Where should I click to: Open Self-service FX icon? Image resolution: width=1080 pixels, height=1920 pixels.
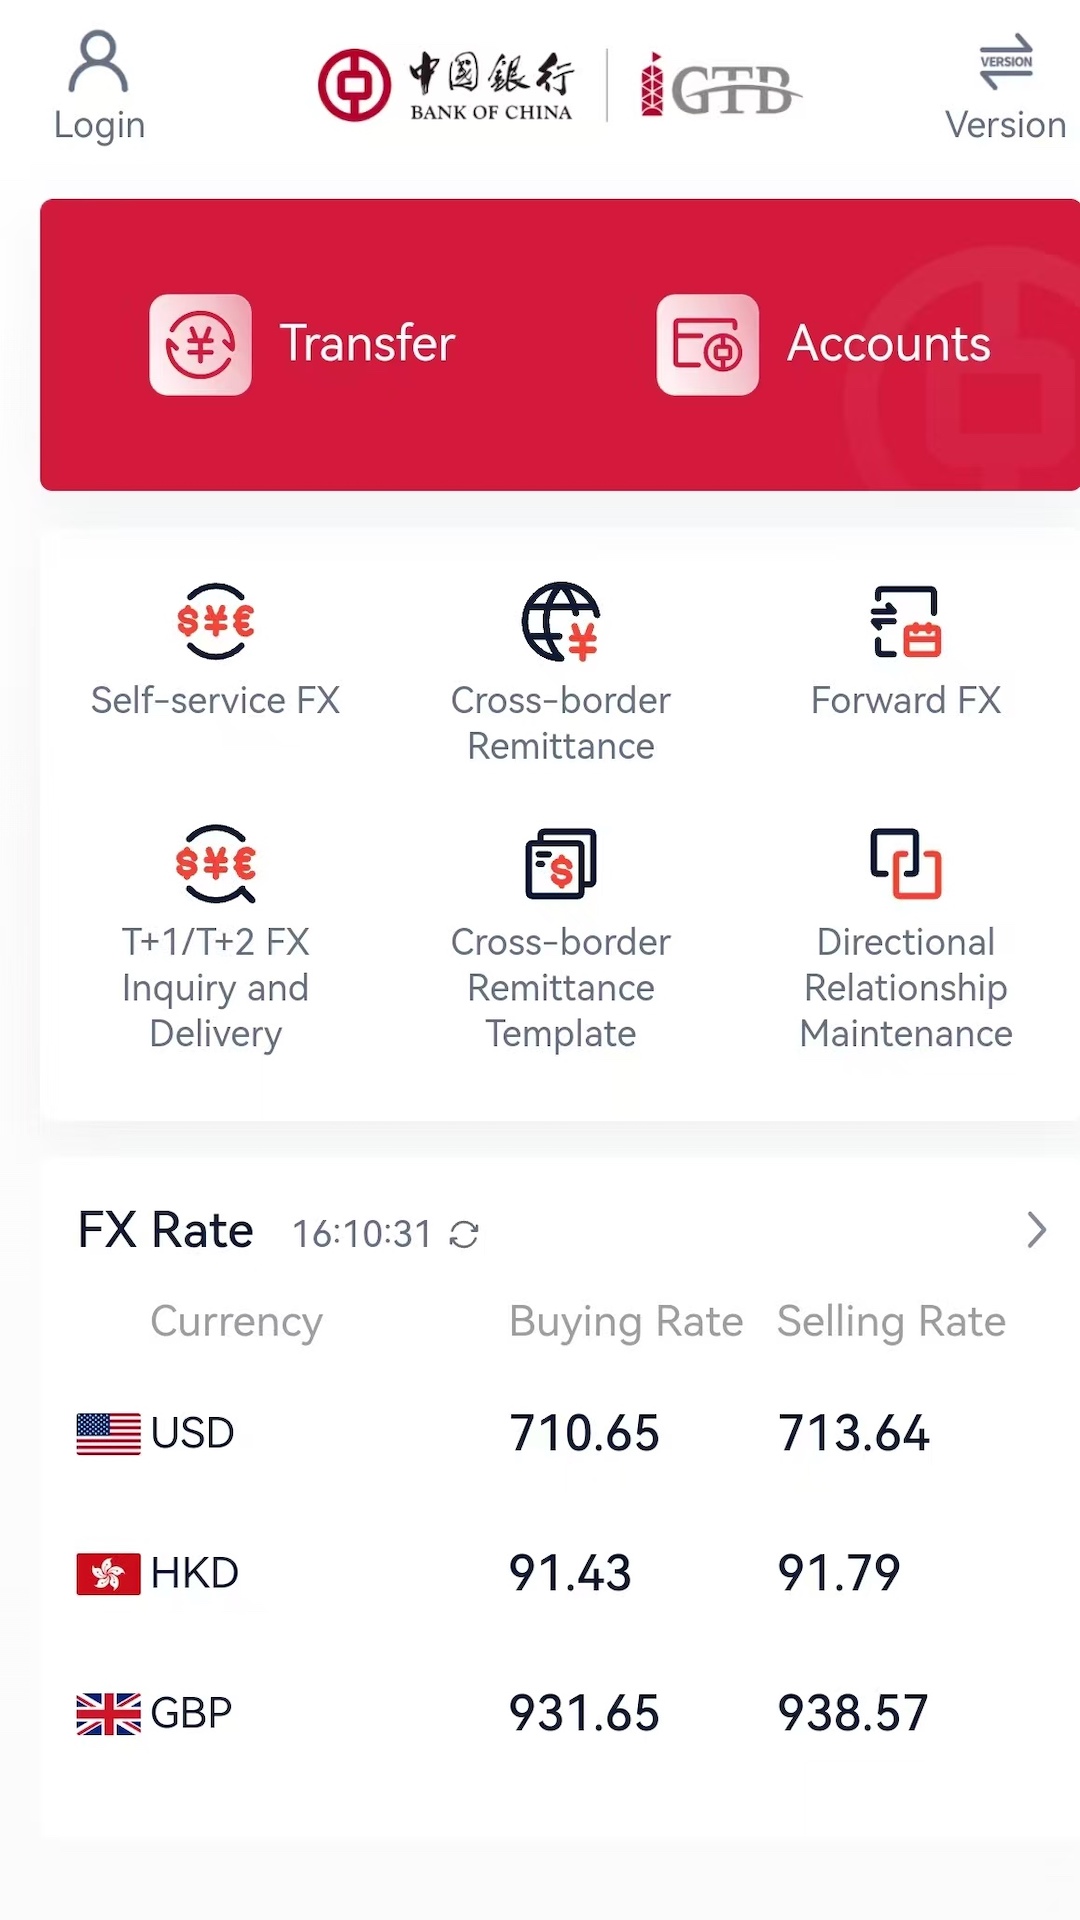point(215,621)
